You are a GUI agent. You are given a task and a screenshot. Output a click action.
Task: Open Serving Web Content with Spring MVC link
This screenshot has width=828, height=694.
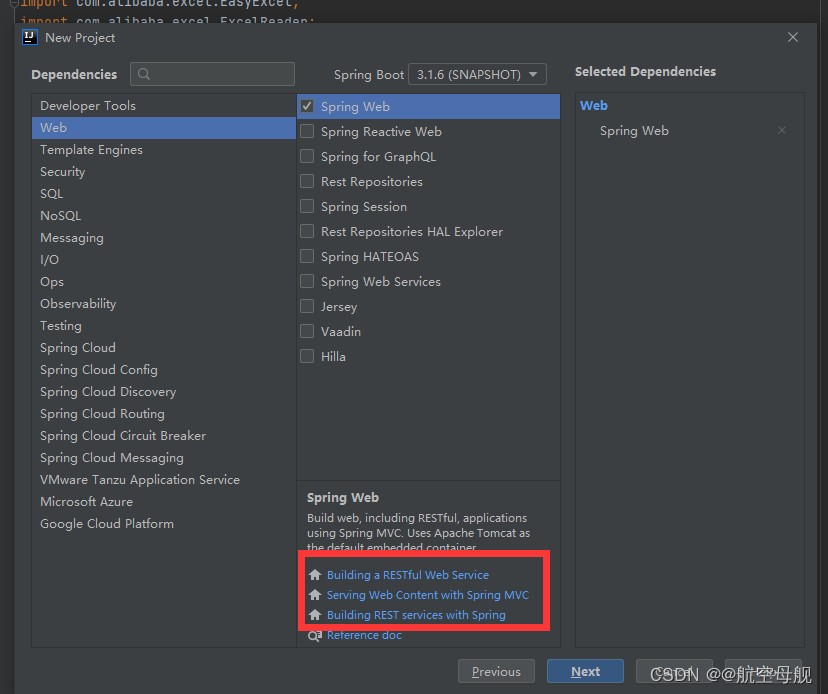pyautogui.click(x=428, y=595)
